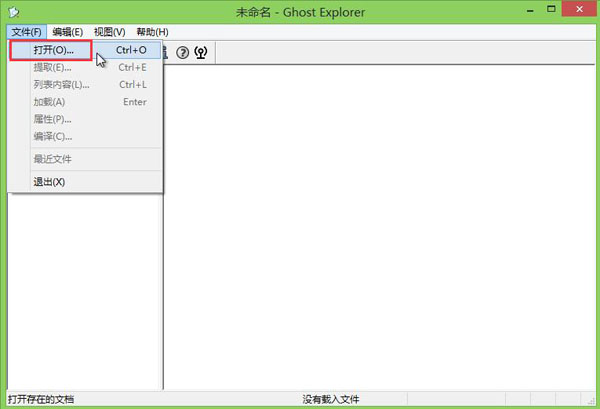The width and height of the screenshot is (600, 409).
Task: Click the resize grip in status bar corner
Action: coord(591,400)
